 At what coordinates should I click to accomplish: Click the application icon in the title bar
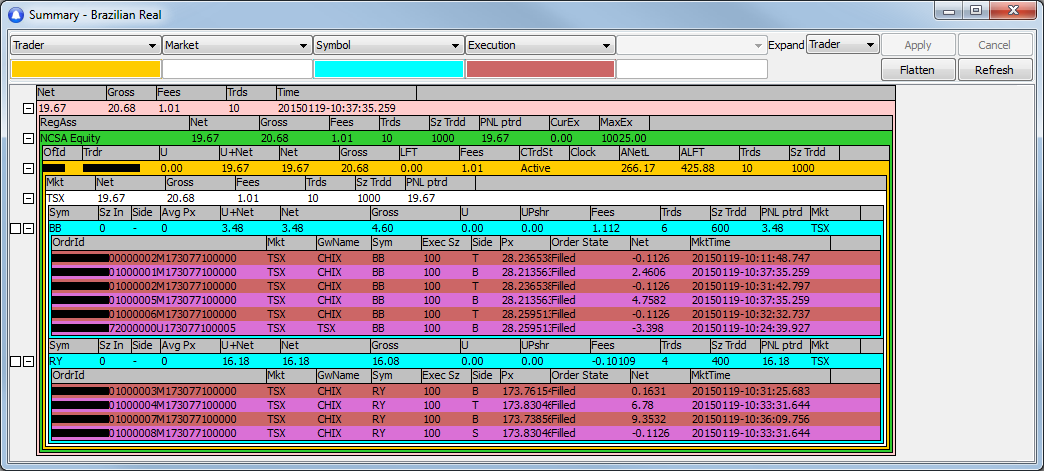click(15, 12)
